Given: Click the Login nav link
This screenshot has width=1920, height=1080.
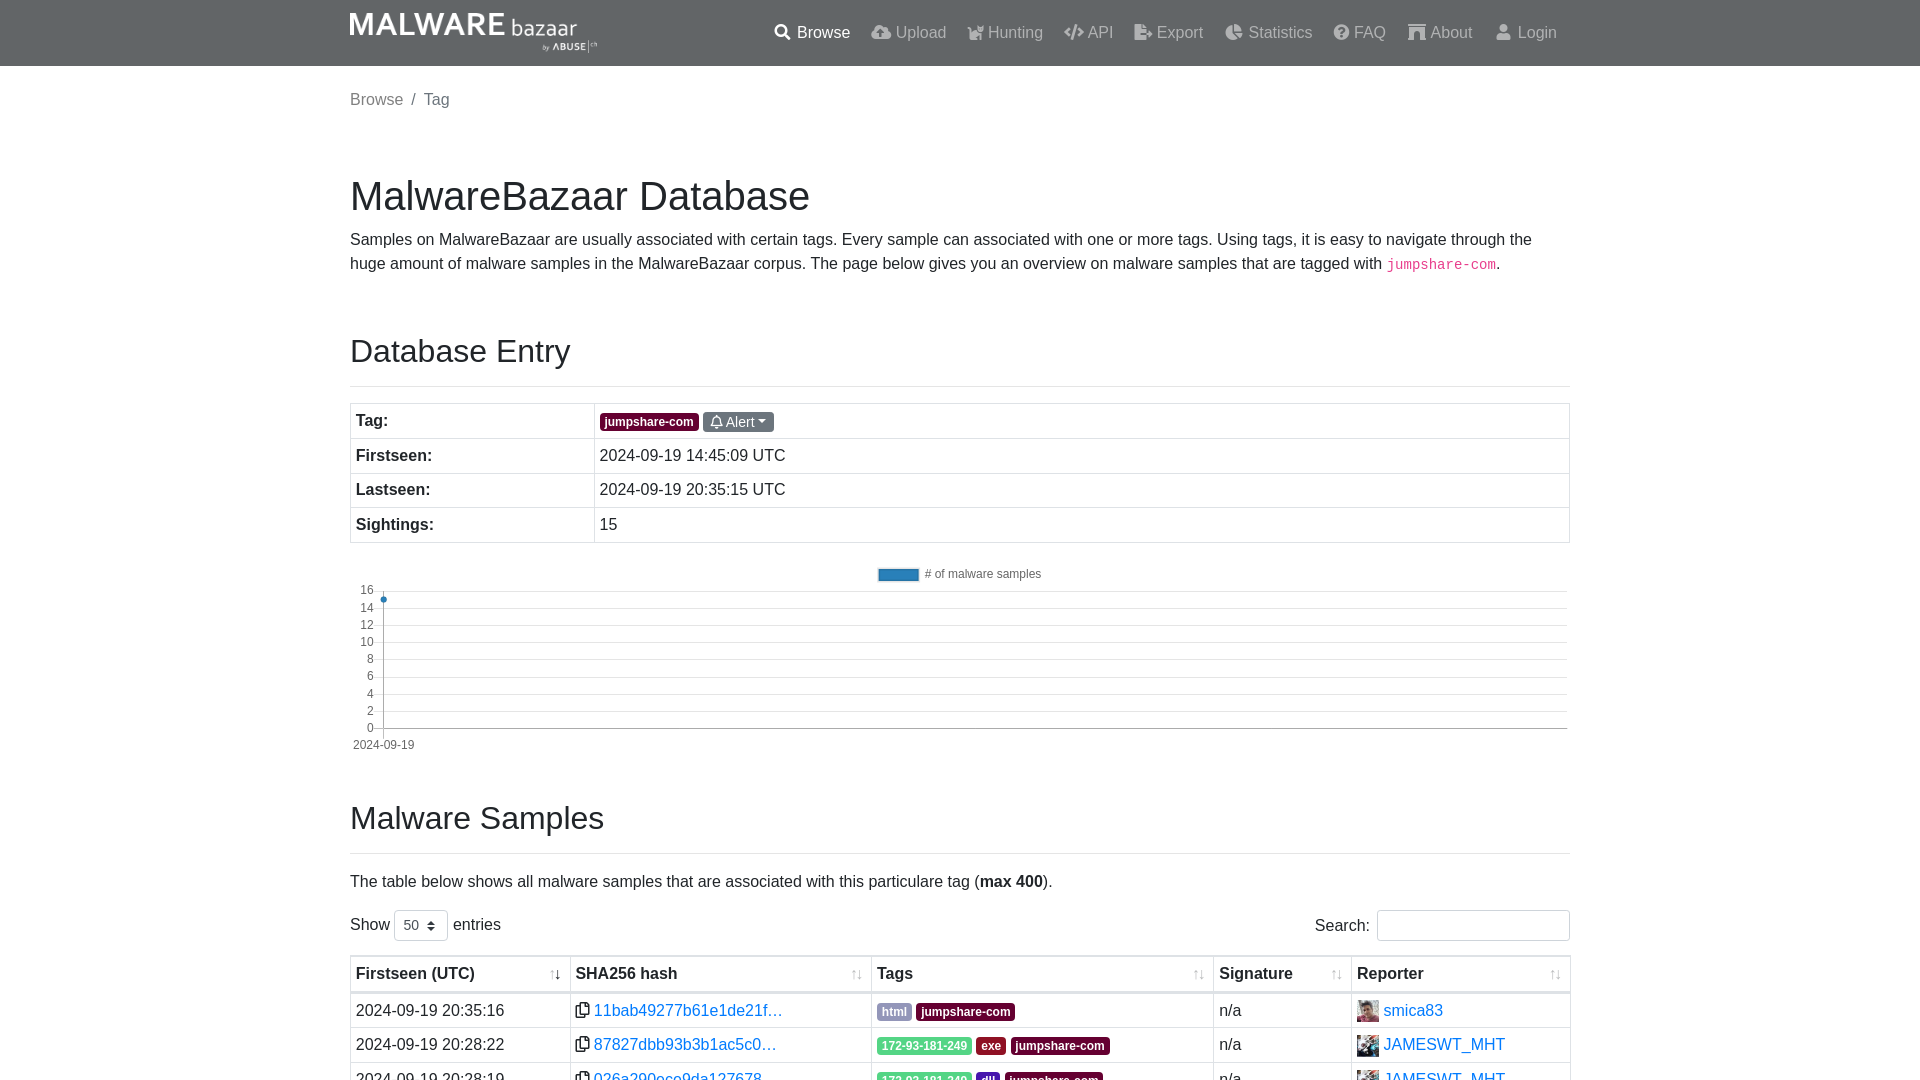Looking at the screenshot, I should (x=1526, y=33).
